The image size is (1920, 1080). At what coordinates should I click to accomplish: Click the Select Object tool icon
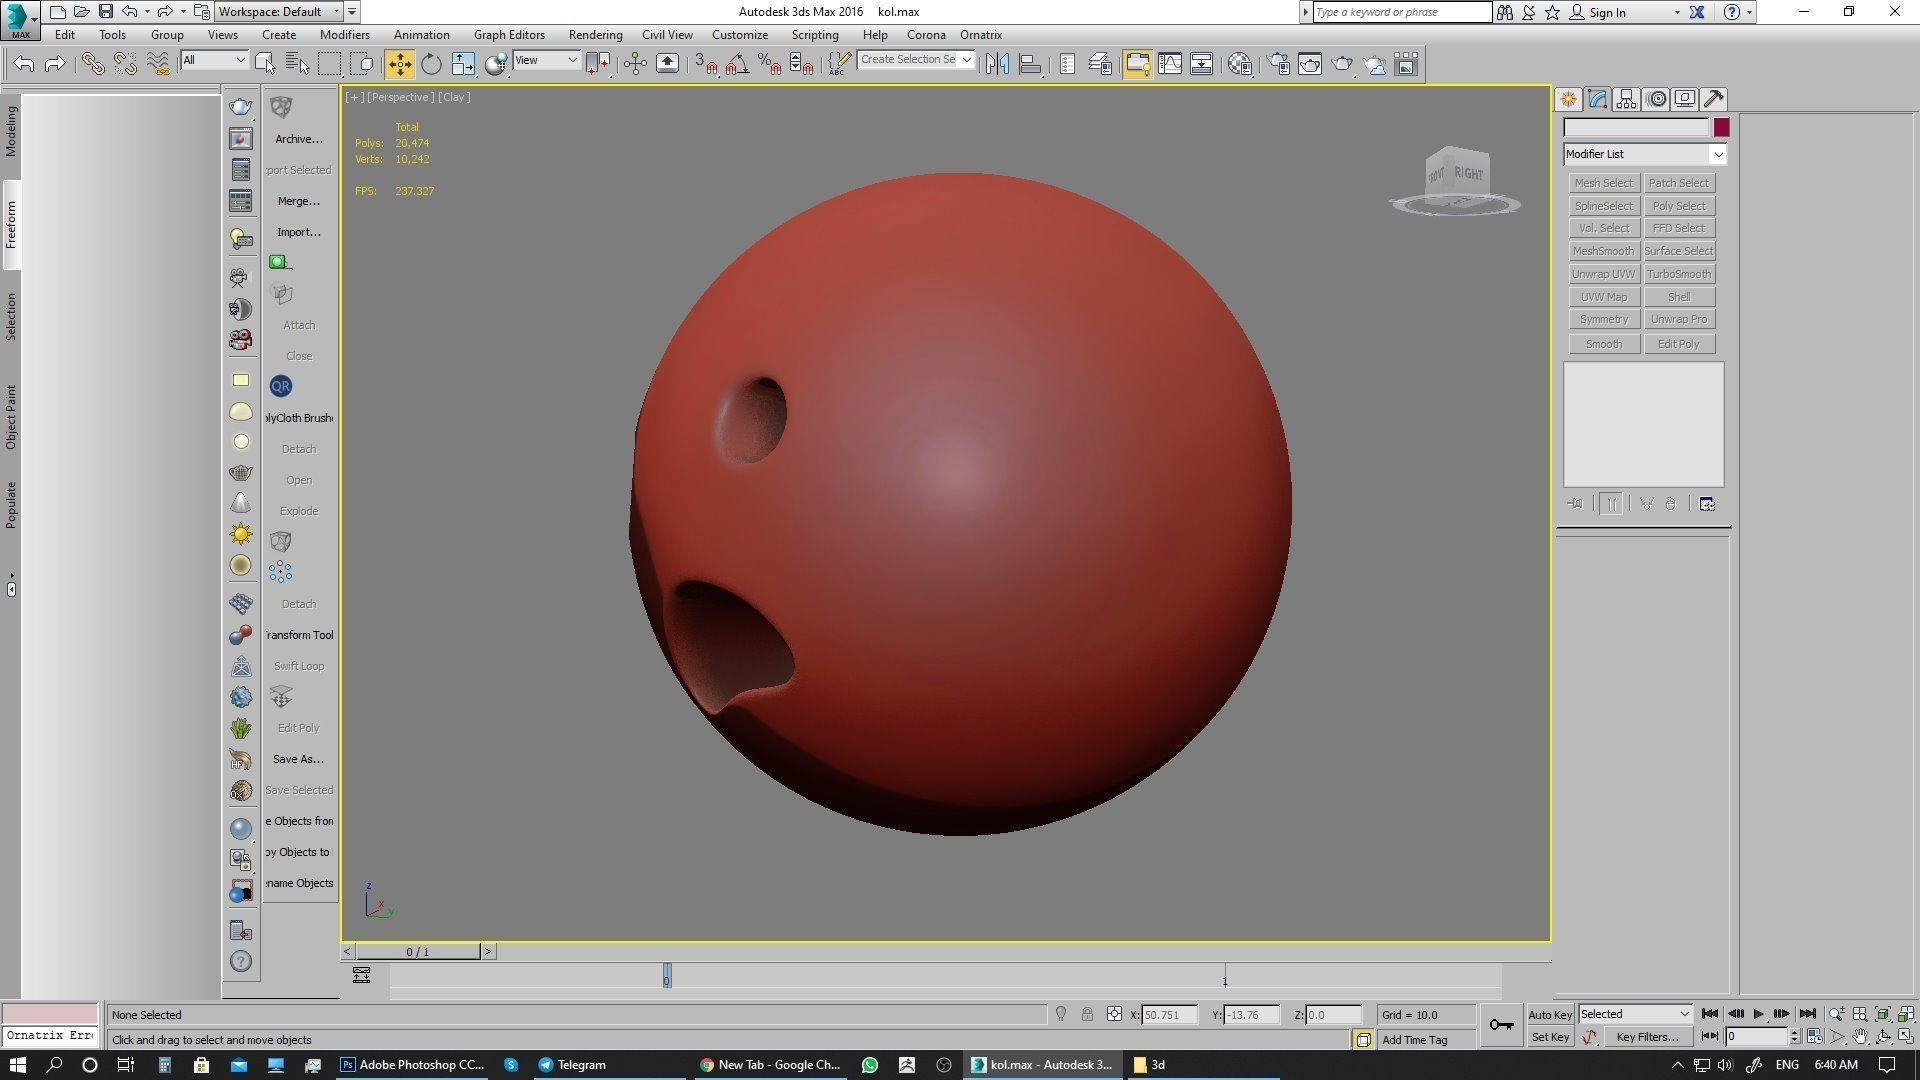(265, 64)
